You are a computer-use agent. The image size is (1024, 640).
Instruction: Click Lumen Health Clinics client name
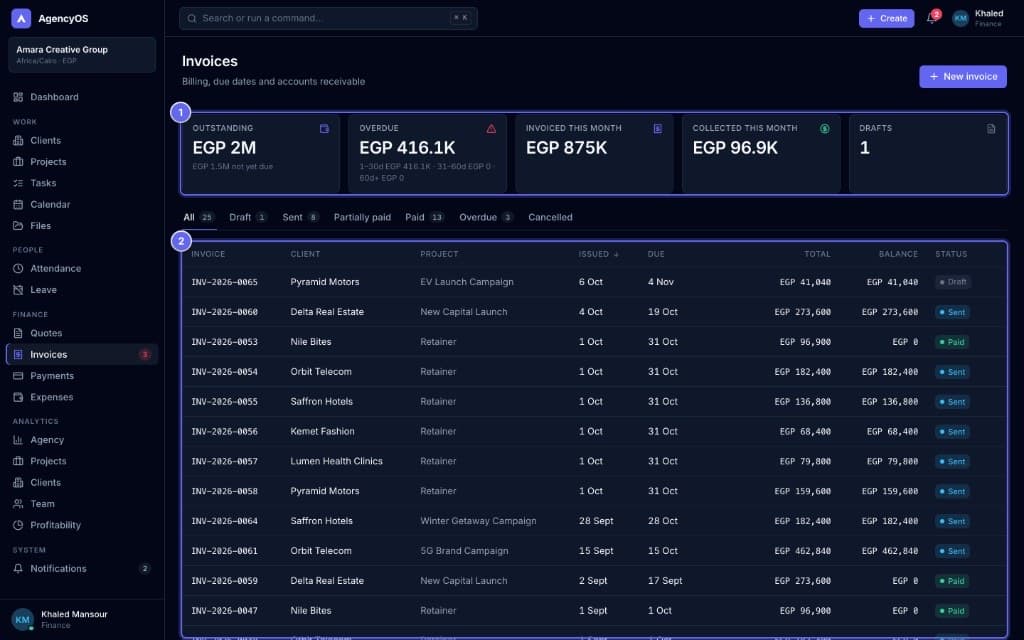pos(336,461)
